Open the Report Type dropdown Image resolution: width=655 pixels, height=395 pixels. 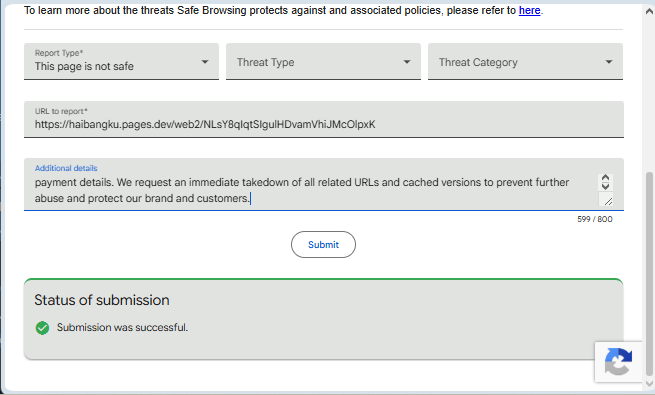pos(121,61)
